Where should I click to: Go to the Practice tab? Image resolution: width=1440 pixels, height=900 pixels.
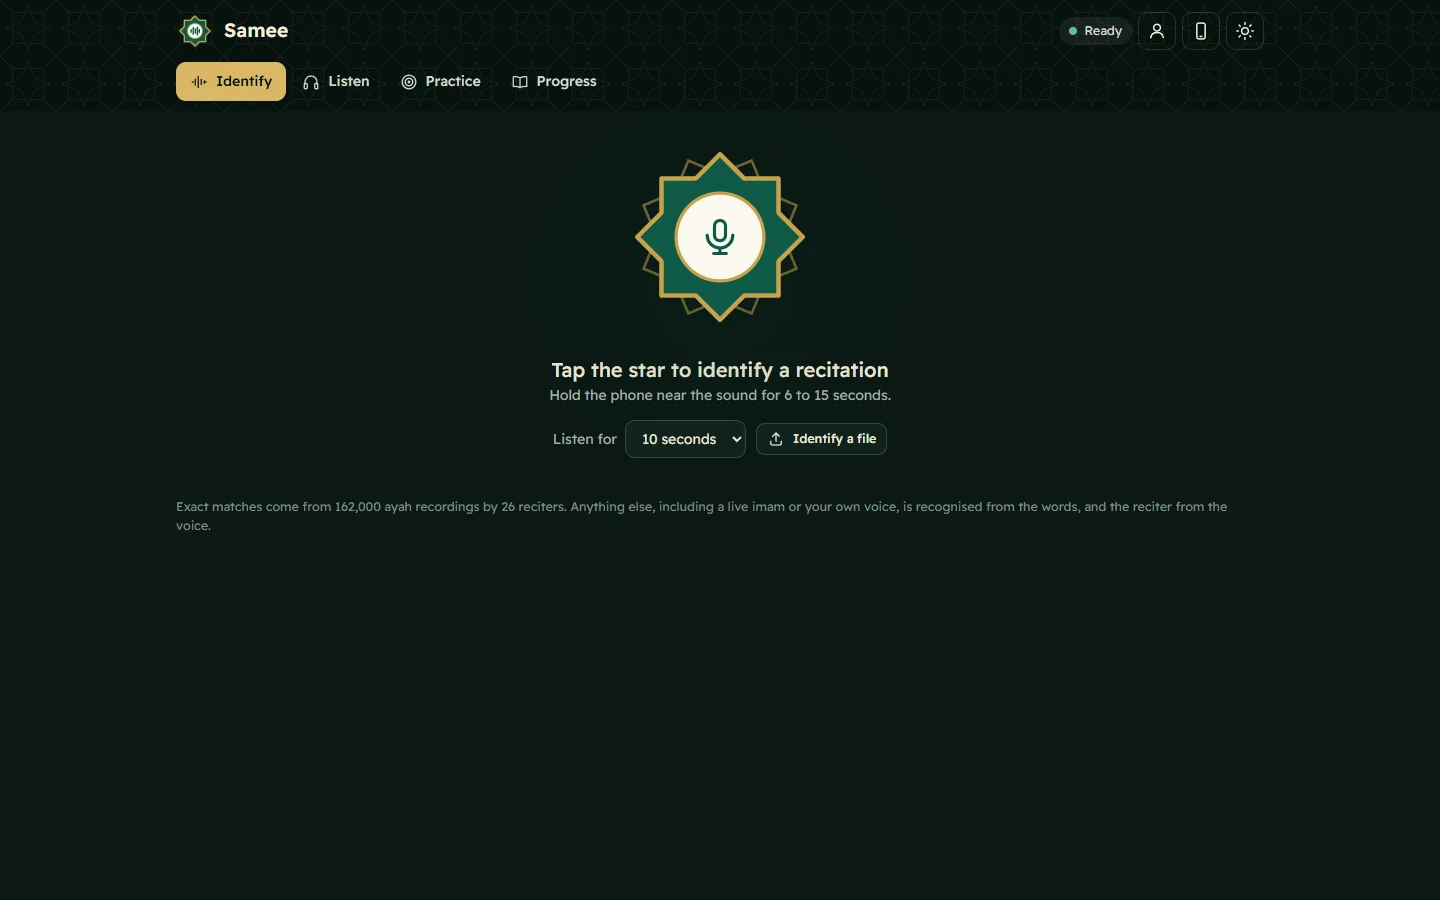(x=441, y=82)
